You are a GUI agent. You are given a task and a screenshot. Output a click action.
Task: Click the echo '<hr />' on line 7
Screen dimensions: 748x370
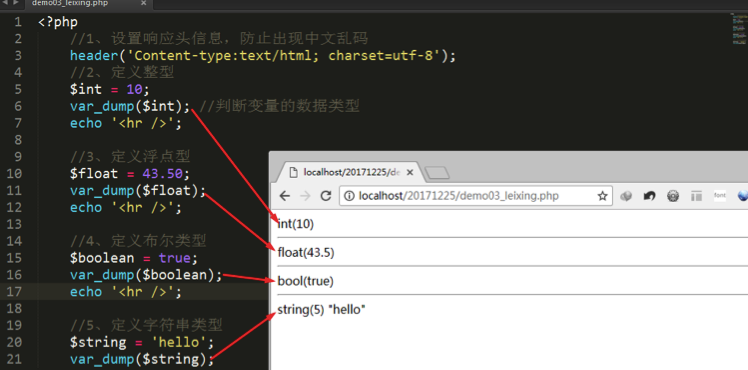[126, 123]
